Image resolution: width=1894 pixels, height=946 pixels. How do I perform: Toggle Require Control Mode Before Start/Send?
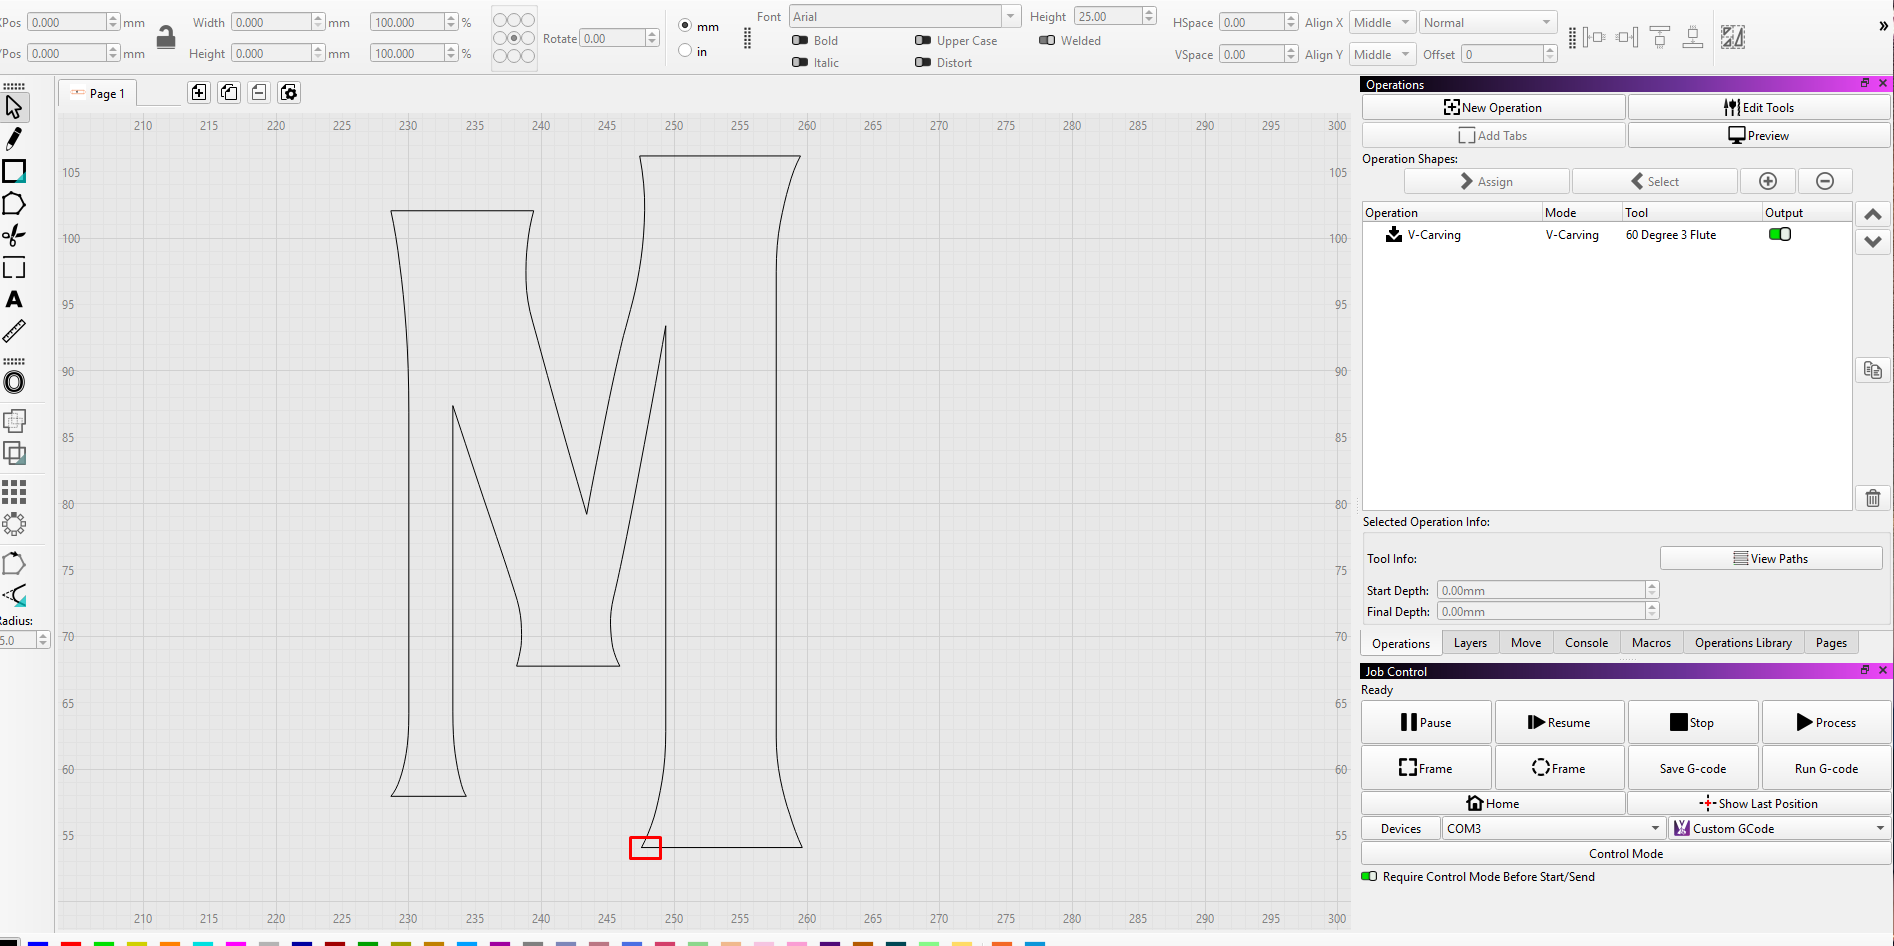(1369, 877)
